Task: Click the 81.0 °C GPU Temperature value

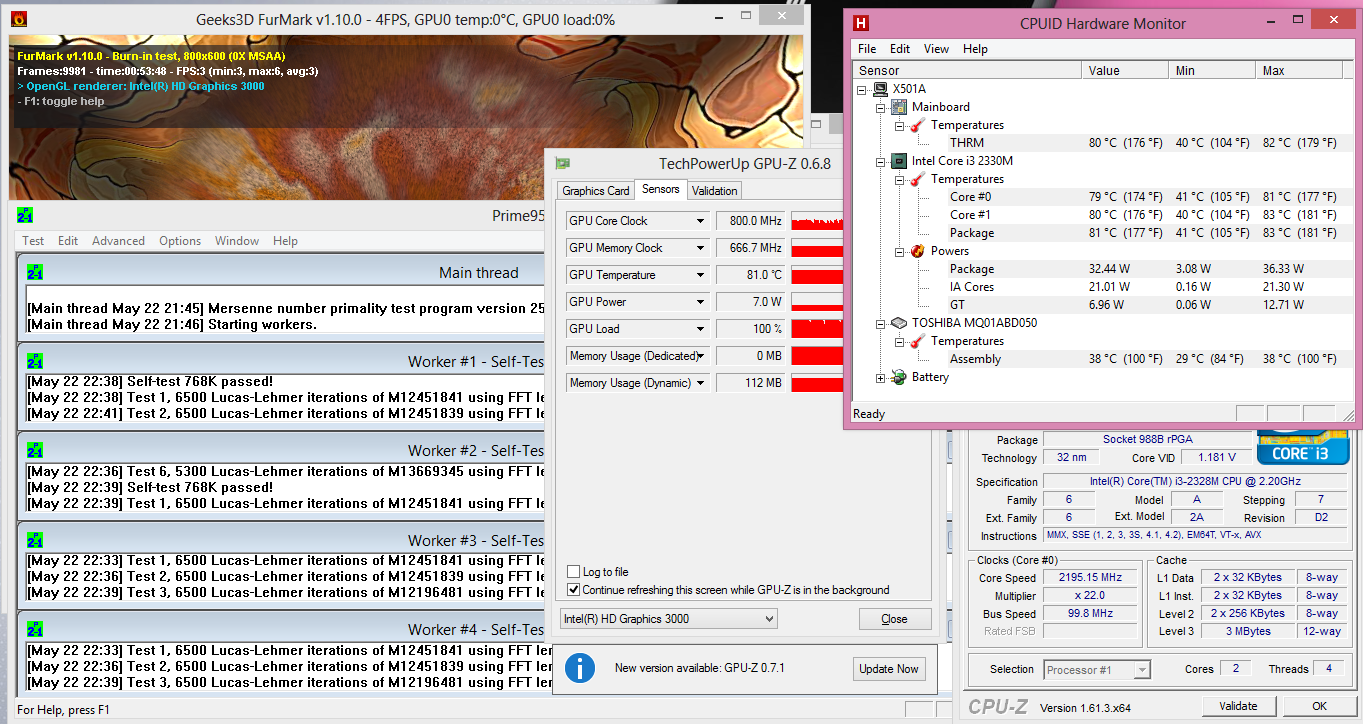Action: (x=751, y=275)
